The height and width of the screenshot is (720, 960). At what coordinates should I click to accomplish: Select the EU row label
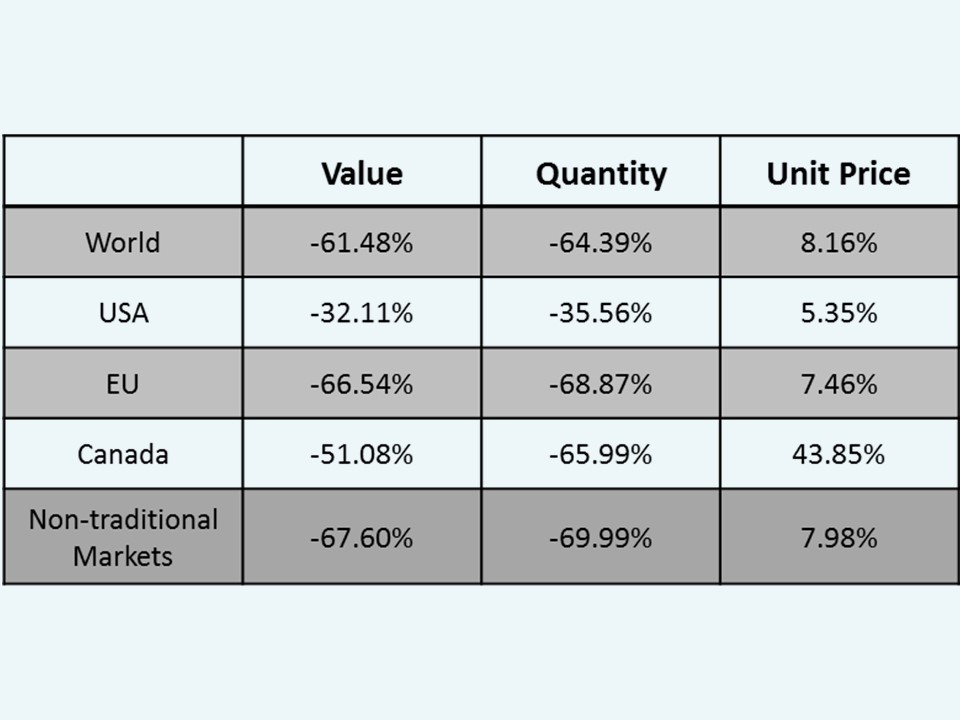click(x=122, y=384)
